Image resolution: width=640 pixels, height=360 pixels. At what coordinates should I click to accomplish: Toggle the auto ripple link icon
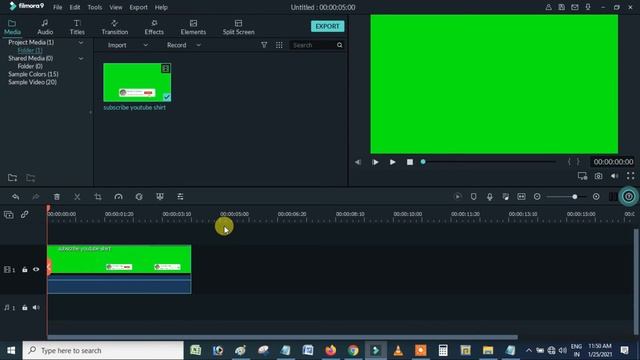(x=24, y=214)
